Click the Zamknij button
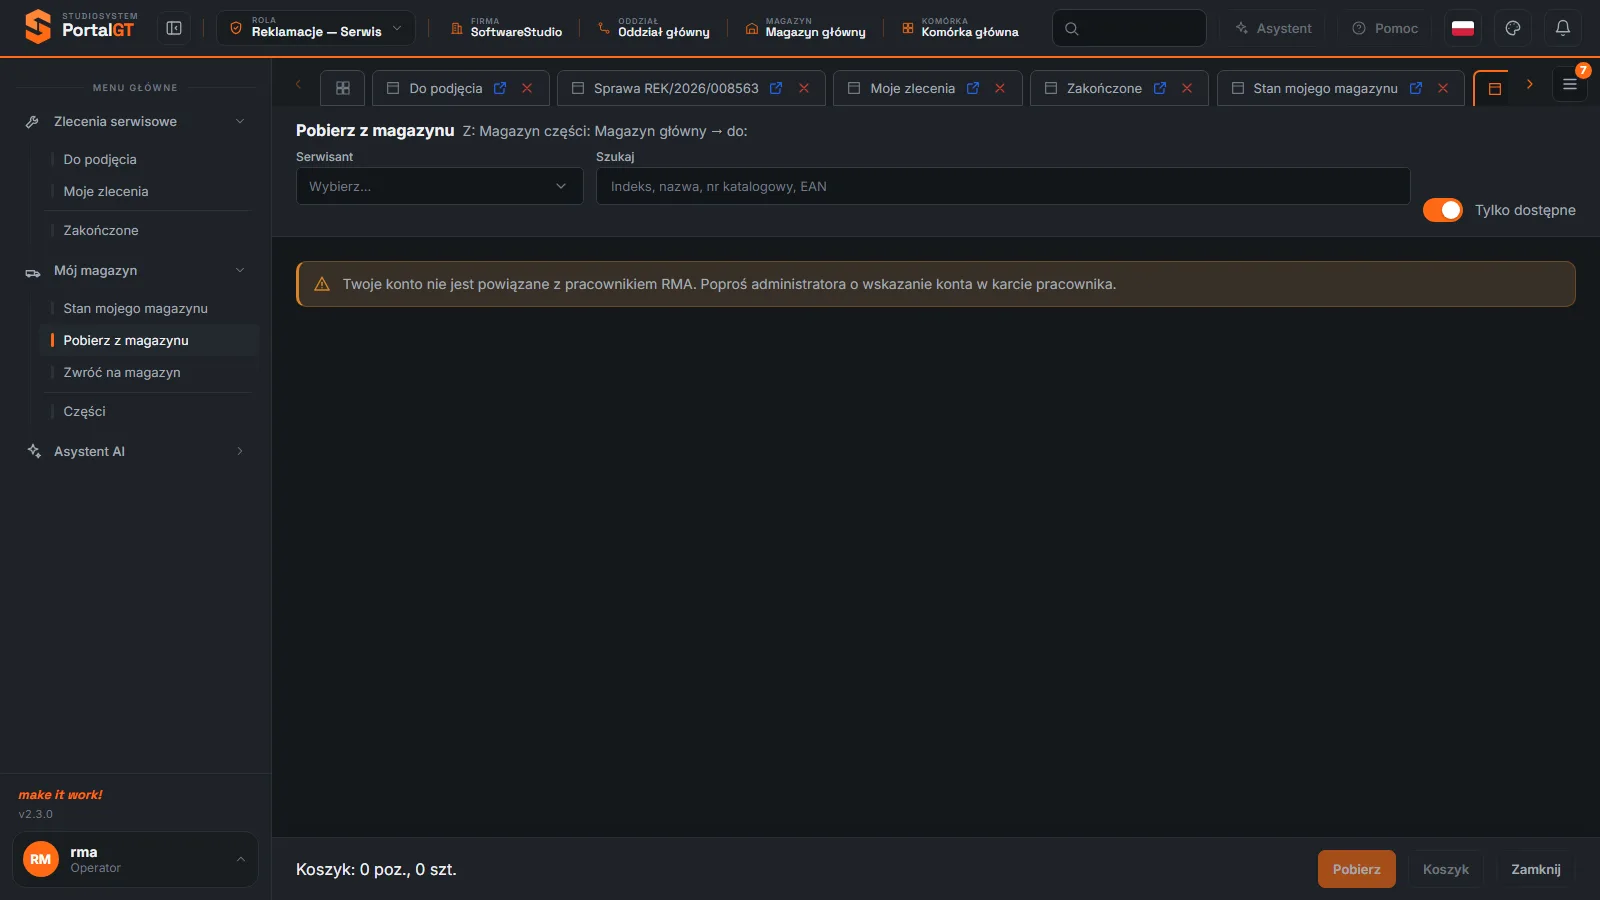This screenshot has width=1600, height=900. (x=1536, y=869)
